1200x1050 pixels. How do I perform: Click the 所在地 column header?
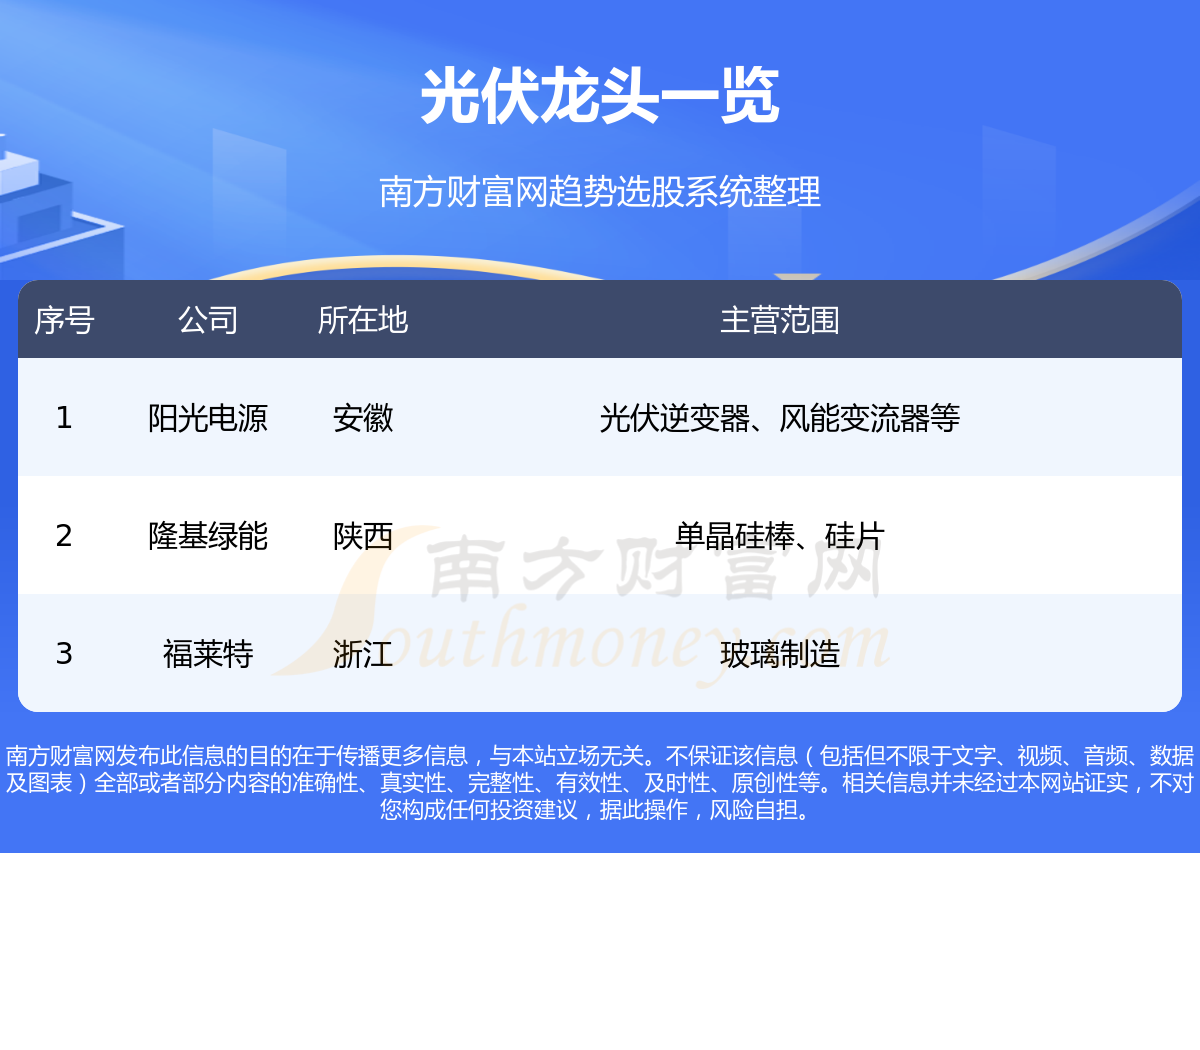363,320
